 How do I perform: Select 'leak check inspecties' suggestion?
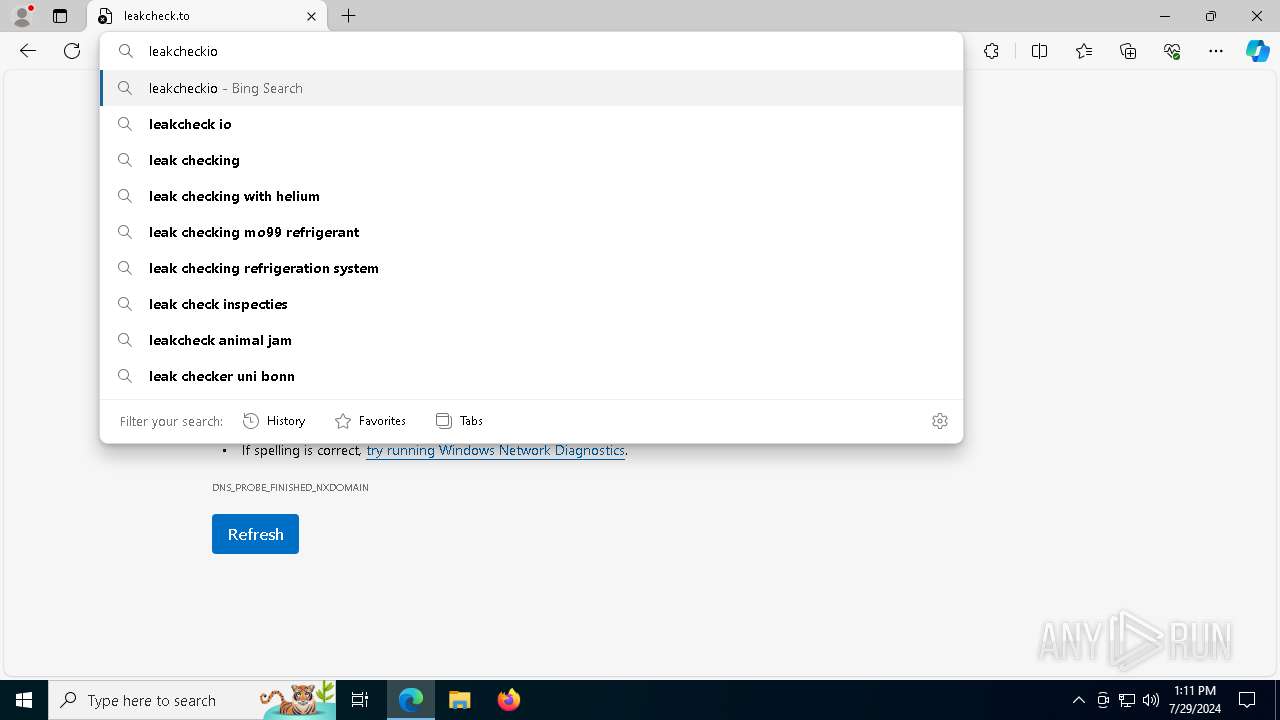(531, 304)
